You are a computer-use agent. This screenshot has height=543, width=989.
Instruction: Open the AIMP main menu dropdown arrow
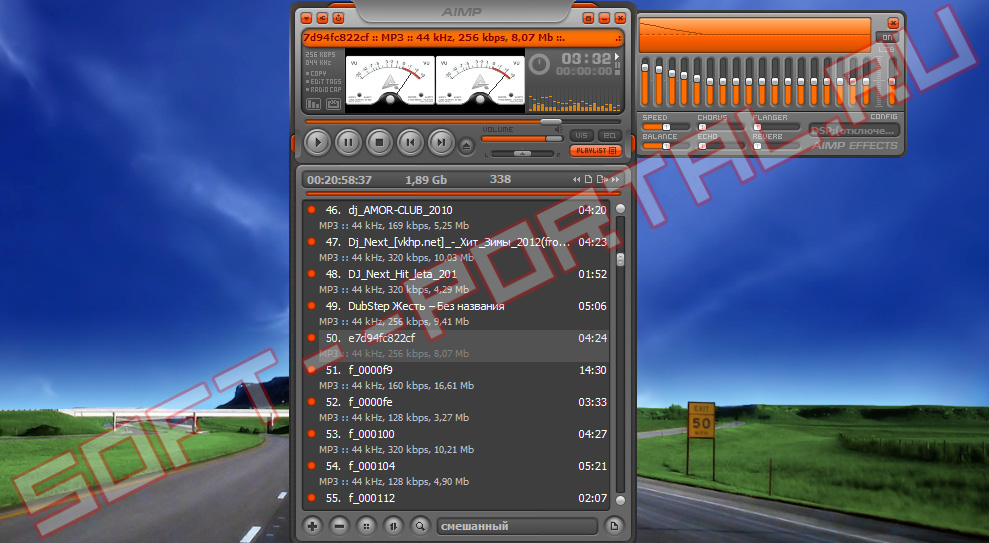307,18
